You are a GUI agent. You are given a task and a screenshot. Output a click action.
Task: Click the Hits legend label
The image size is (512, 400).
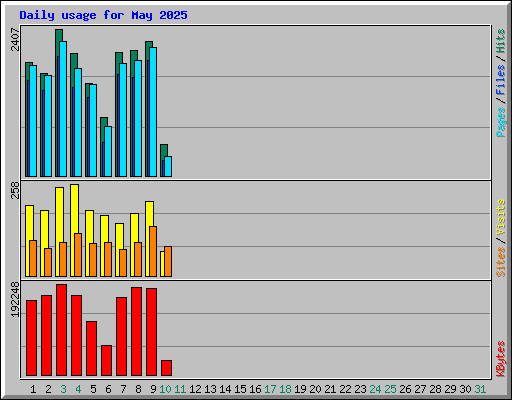[x=500, y=41]
